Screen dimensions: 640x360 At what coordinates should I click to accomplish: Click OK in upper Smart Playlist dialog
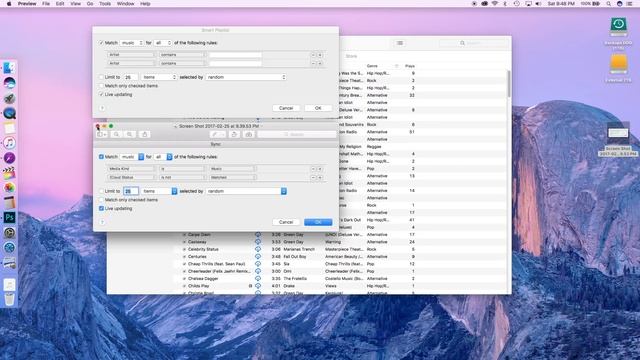click(x=318, y=108)
